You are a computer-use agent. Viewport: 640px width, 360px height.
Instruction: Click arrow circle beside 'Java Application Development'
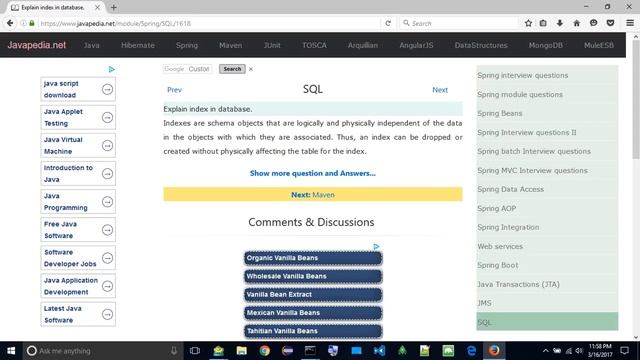pos(107,286)
